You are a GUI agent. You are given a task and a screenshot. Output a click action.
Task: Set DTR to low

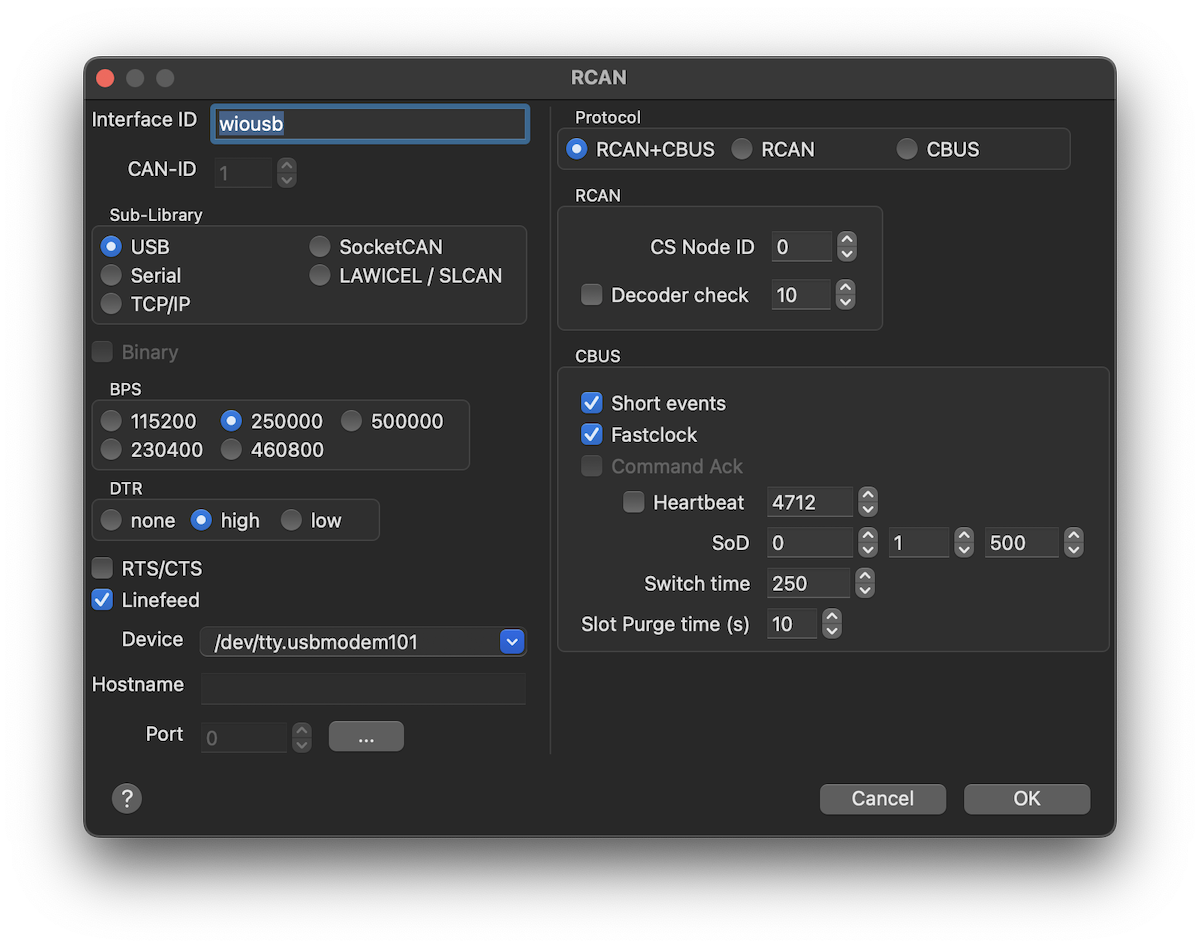coord(291,520)
